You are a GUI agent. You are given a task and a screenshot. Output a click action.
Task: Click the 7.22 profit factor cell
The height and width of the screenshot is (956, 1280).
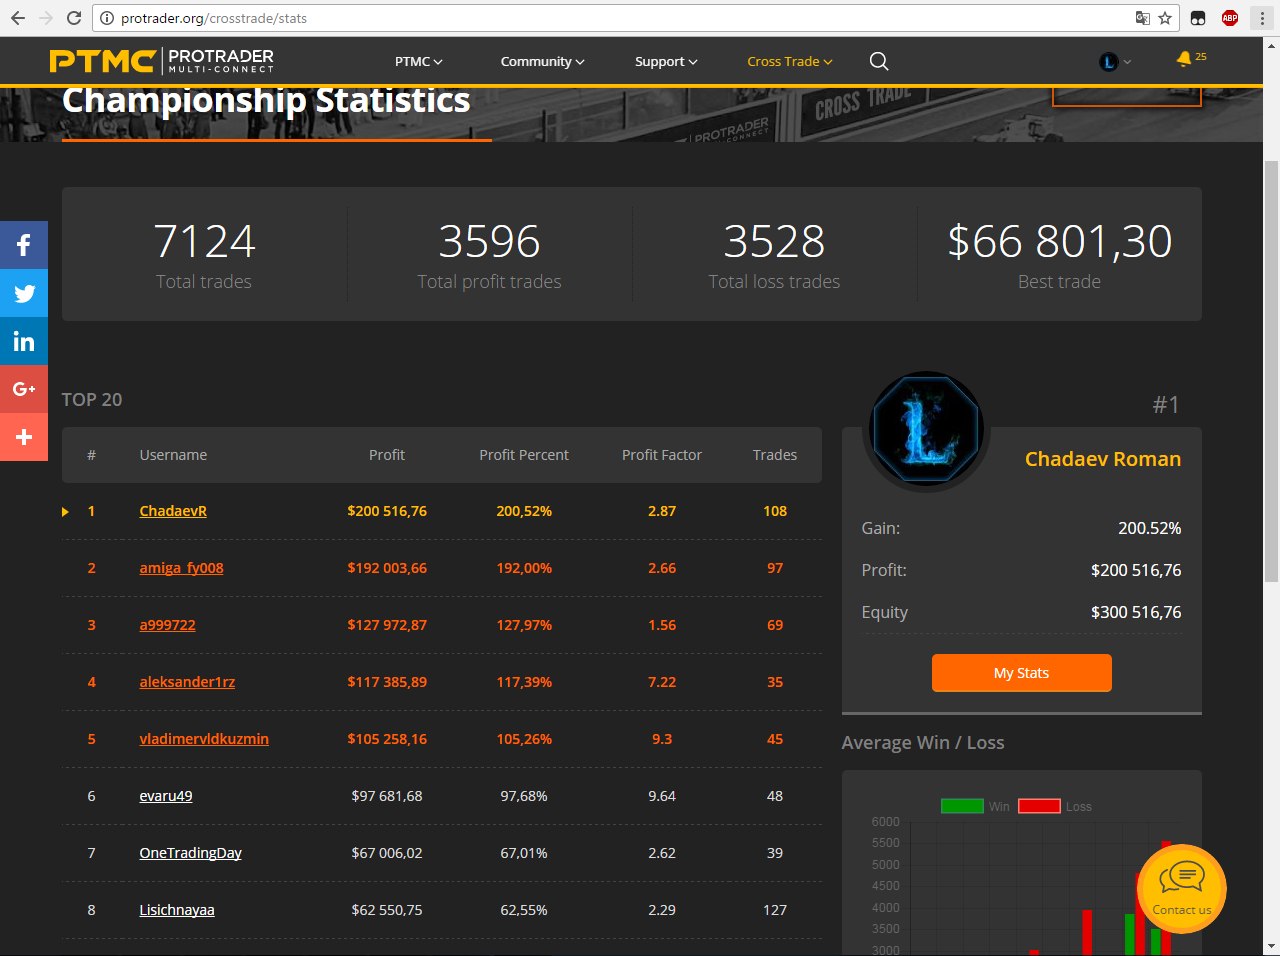click(x=662, y=682)
